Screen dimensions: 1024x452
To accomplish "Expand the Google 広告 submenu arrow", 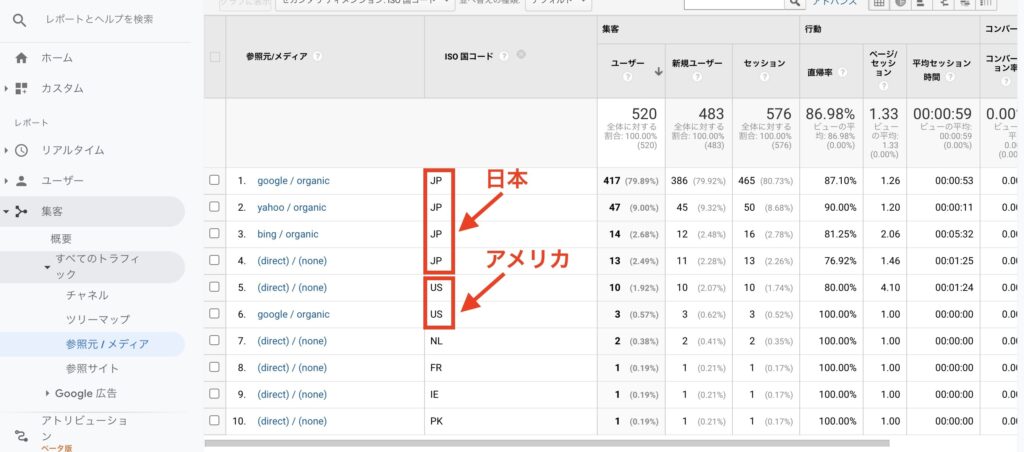I will click(x=47, y=393).
